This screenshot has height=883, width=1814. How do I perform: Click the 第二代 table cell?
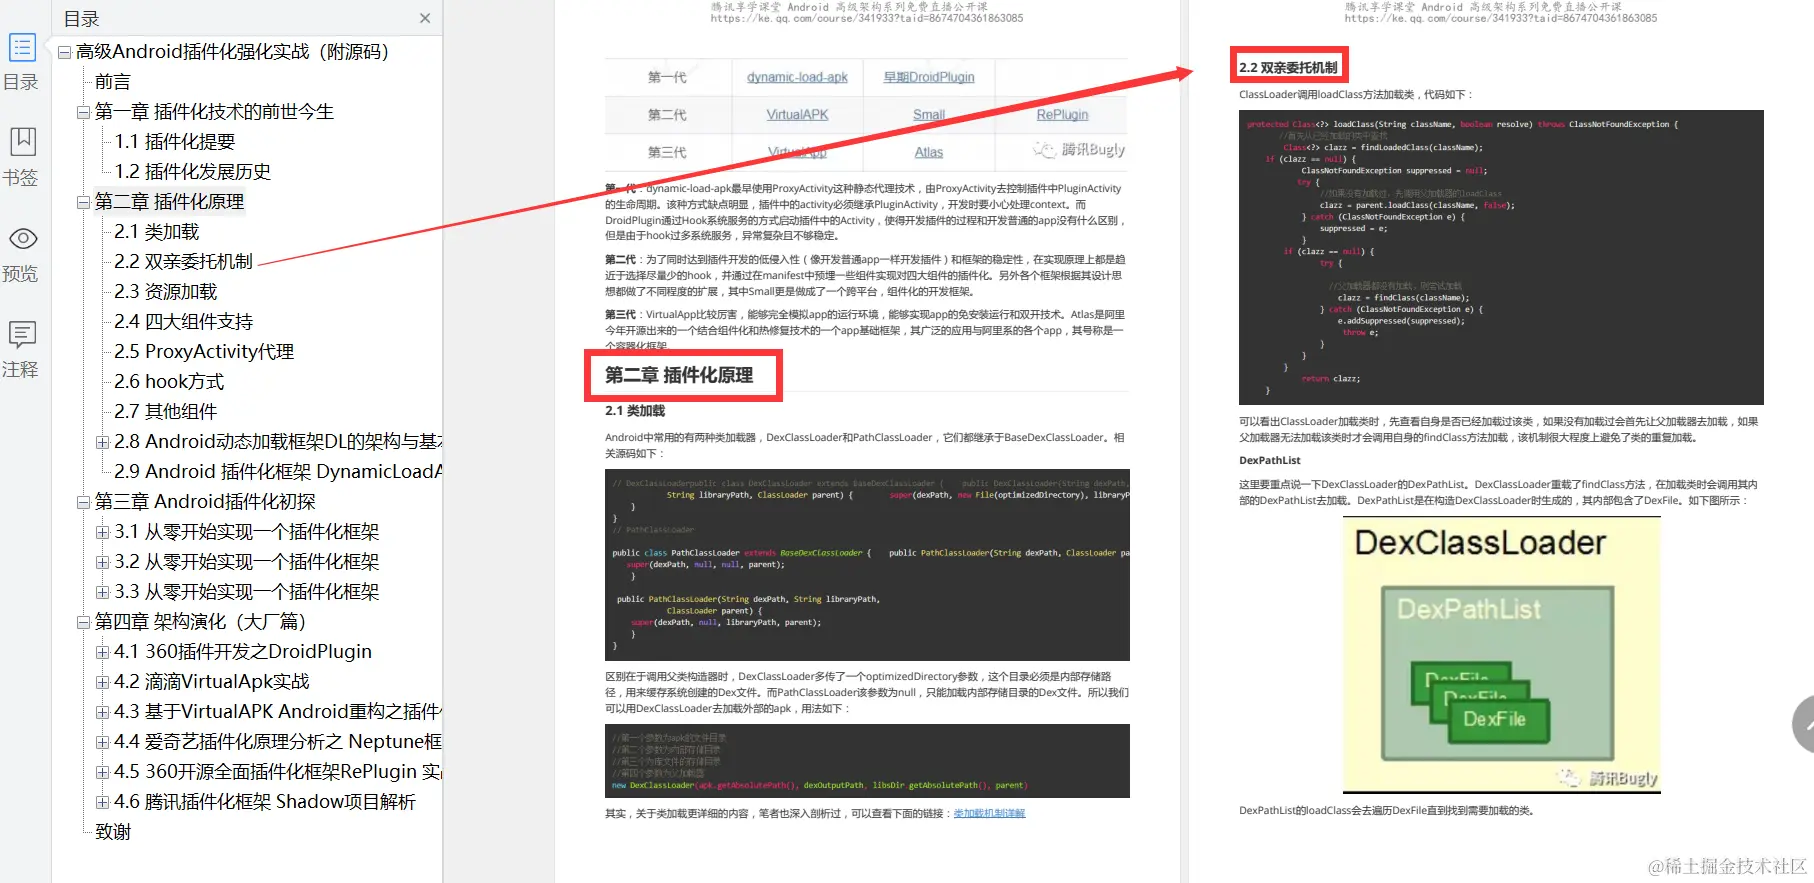click(667, 115)
